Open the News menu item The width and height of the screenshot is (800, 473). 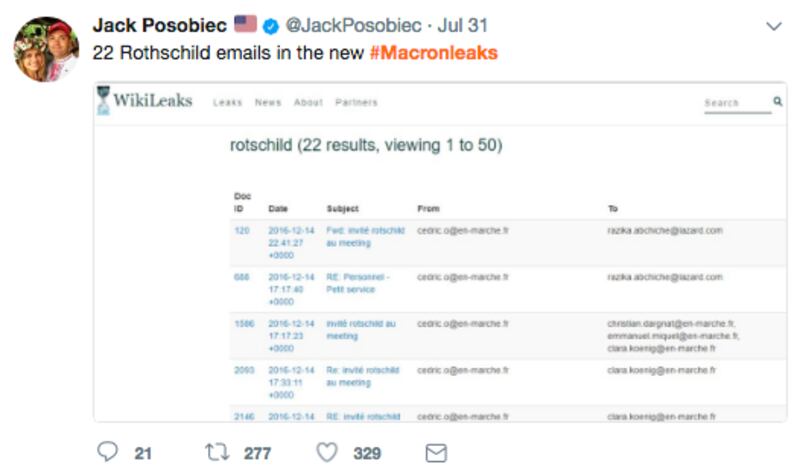(268, 103)
